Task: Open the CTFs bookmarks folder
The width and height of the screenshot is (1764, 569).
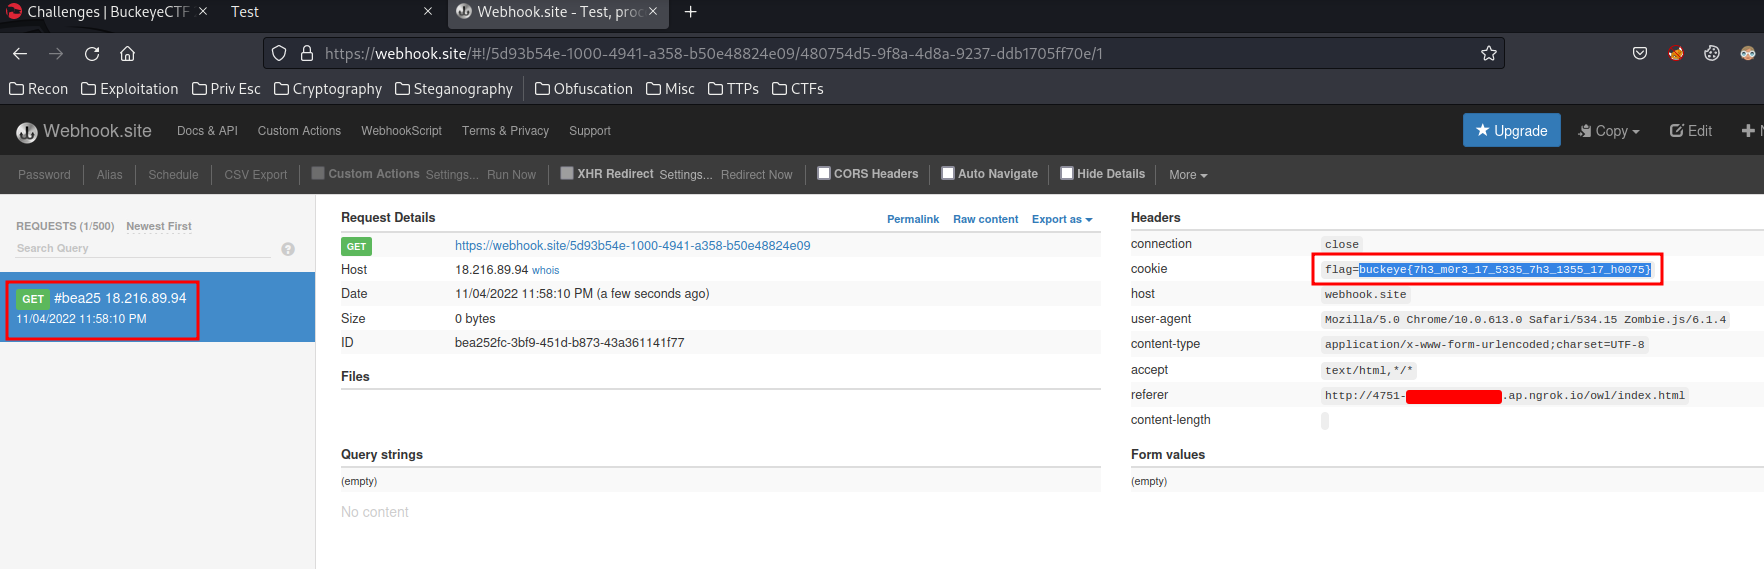Action: tap(798, 89)
